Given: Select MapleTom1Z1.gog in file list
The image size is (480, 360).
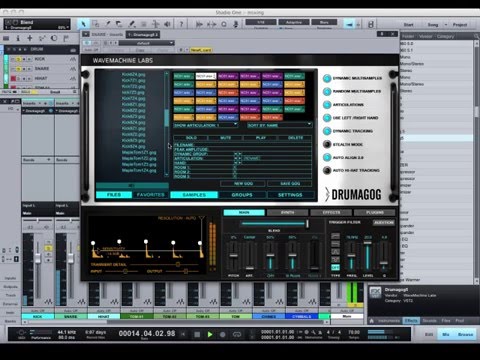Looking at the screenshot, I should [139, 152].
